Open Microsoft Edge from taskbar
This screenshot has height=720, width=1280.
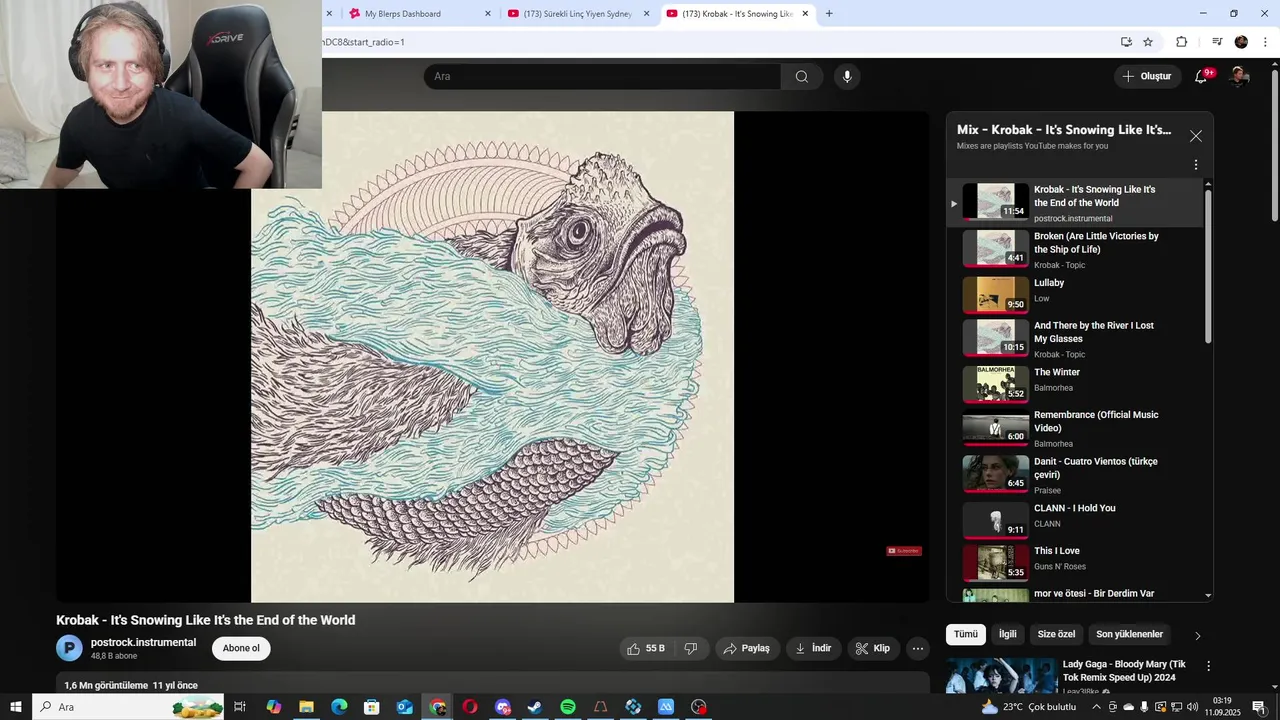point(339,707)
